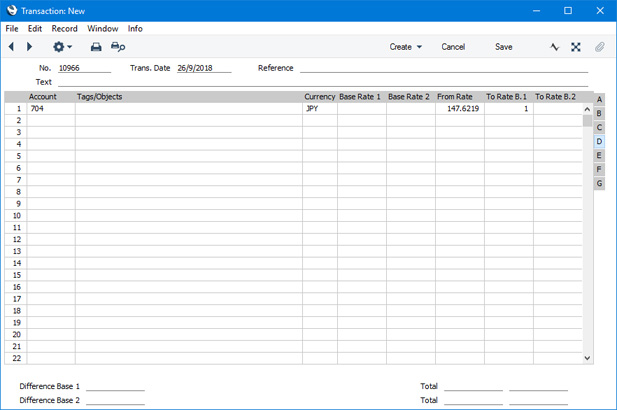Image resolution: width=617 pixels, height=410 pixels.
Task: Minimize the Transaction window
Action: point(536,11)
